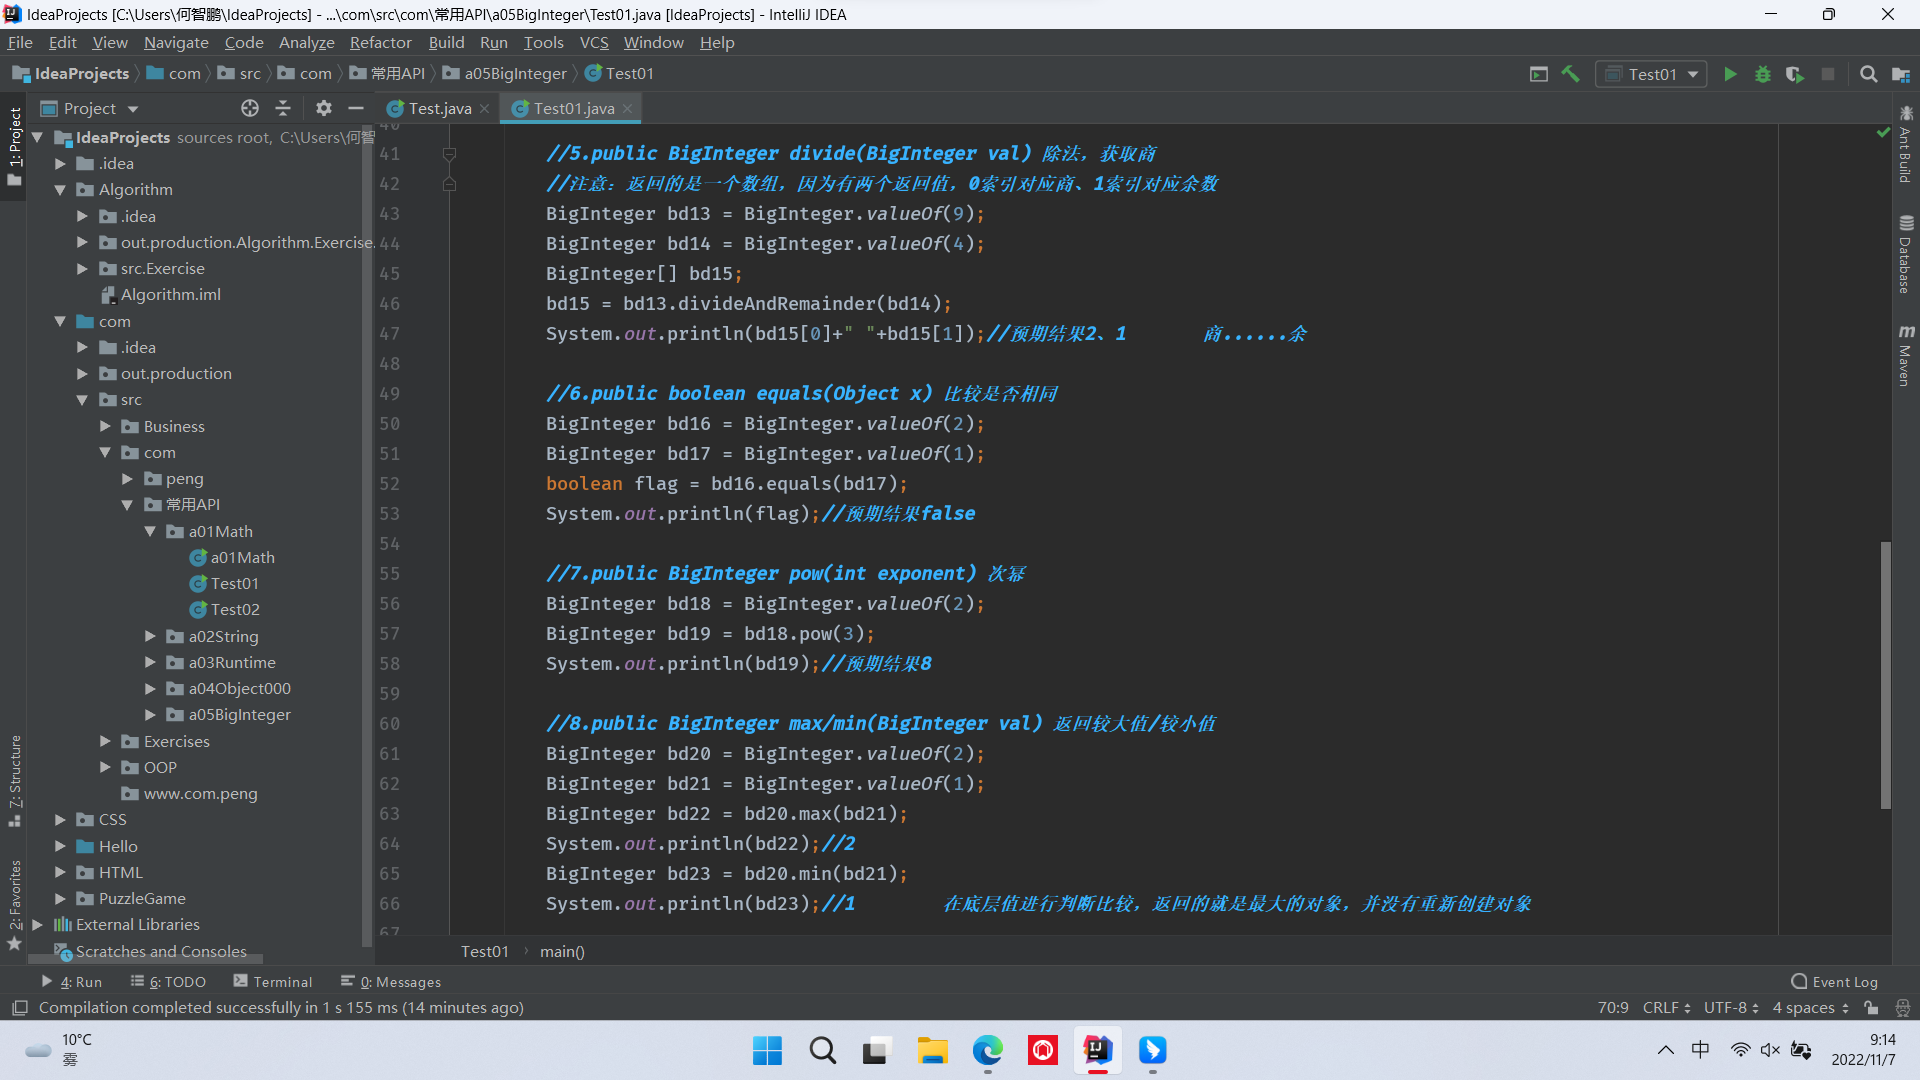1920x1080 pixels.
Task: Click the editor vertical scrollbar thumb
Action: pyautogui.click(x=1885, y=675)
